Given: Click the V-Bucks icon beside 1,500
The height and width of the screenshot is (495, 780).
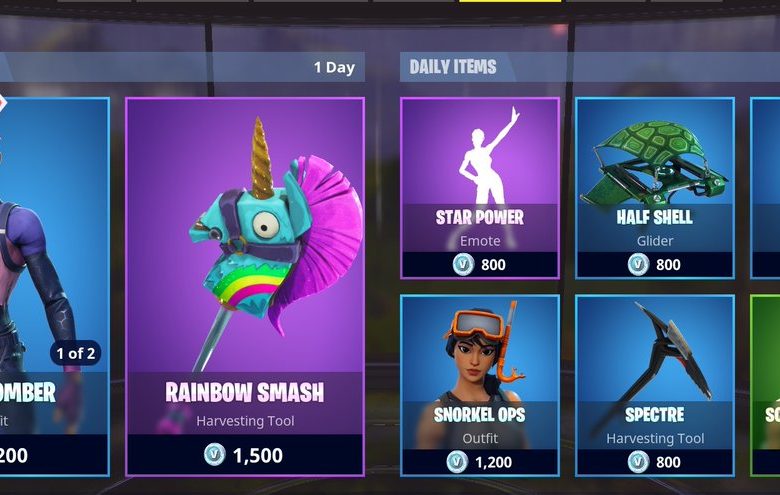Looking at the screenshot, I should point(214,454).
